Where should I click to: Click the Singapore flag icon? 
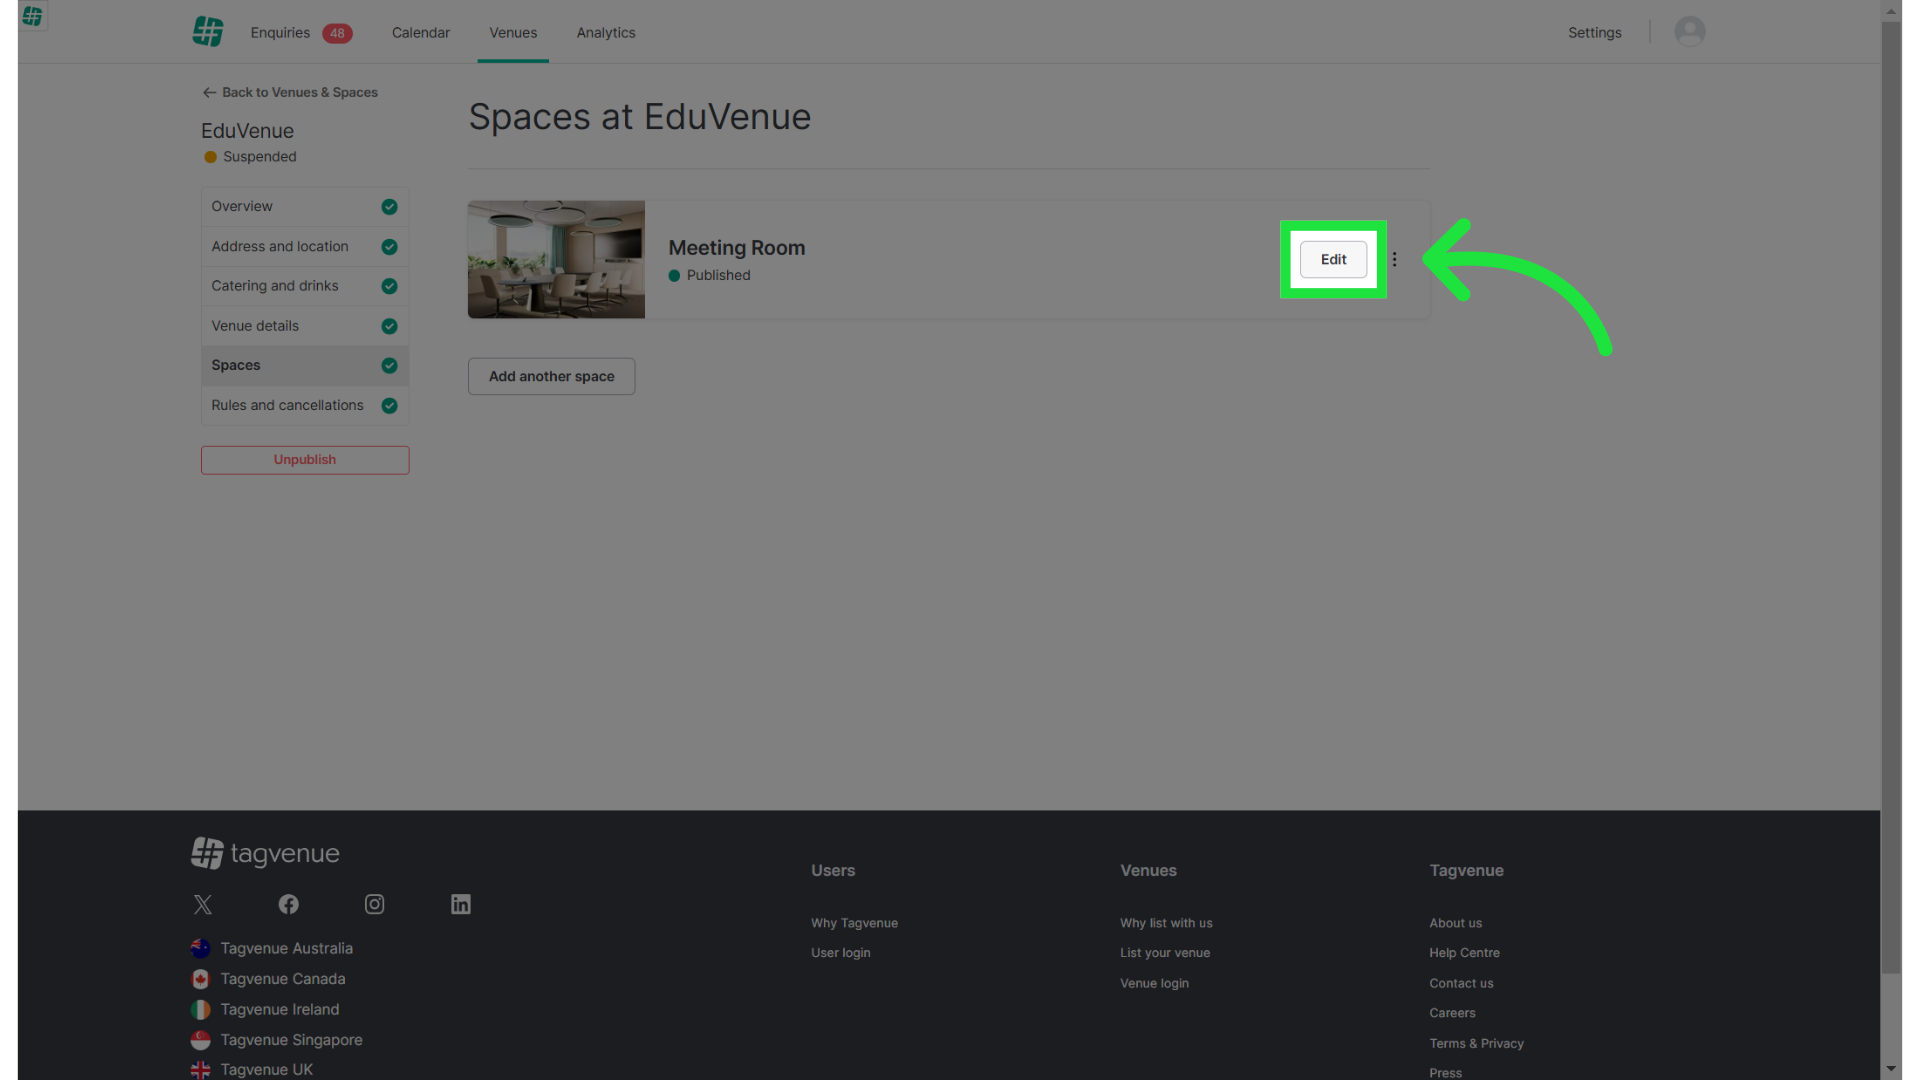pos(201,1040)
